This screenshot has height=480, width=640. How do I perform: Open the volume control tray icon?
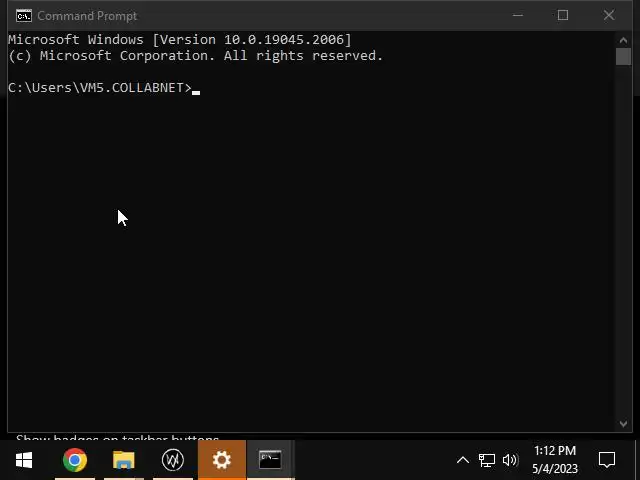point(510,460)
